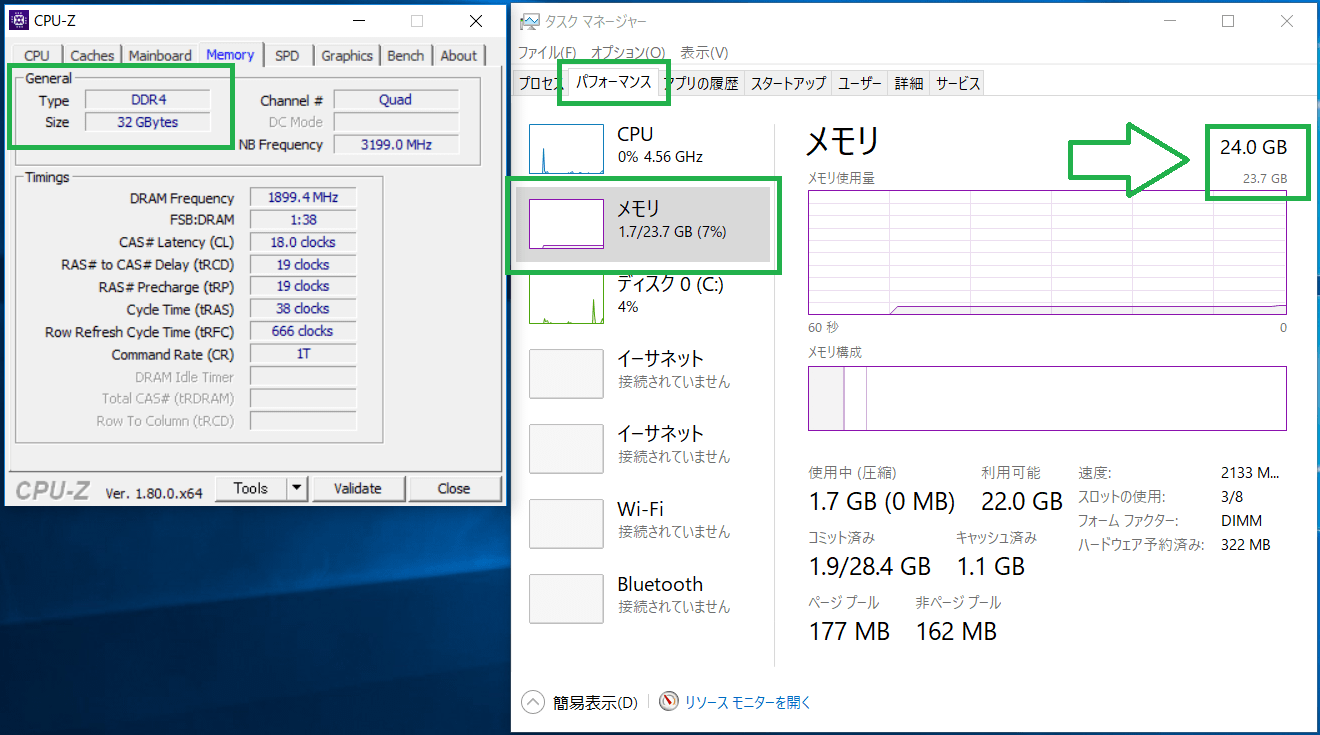1320x735 pixels.
Task: Select the Memory tab in CPU-Z
Action: 230,55
